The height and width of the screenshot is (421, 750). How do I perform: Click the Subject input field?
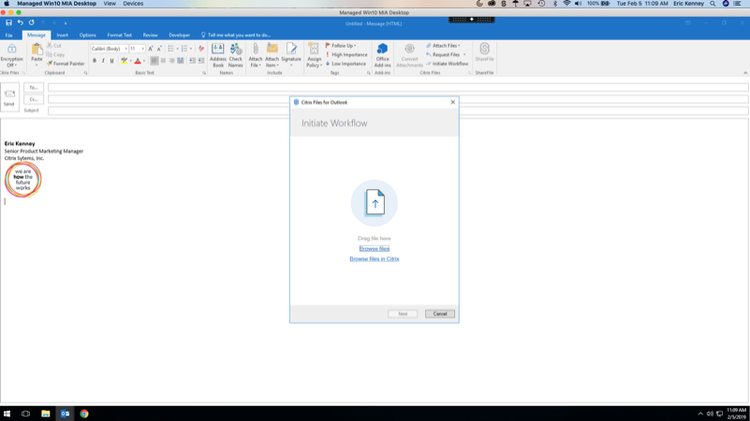point(398,111)
